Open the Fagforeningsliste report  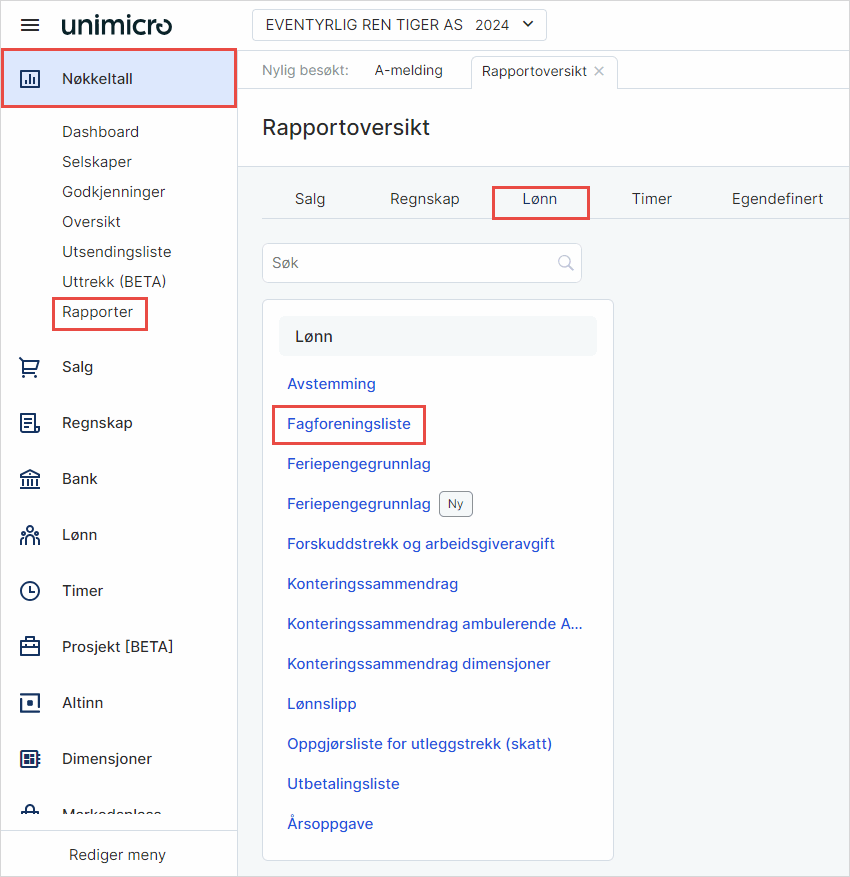point(348,424)
